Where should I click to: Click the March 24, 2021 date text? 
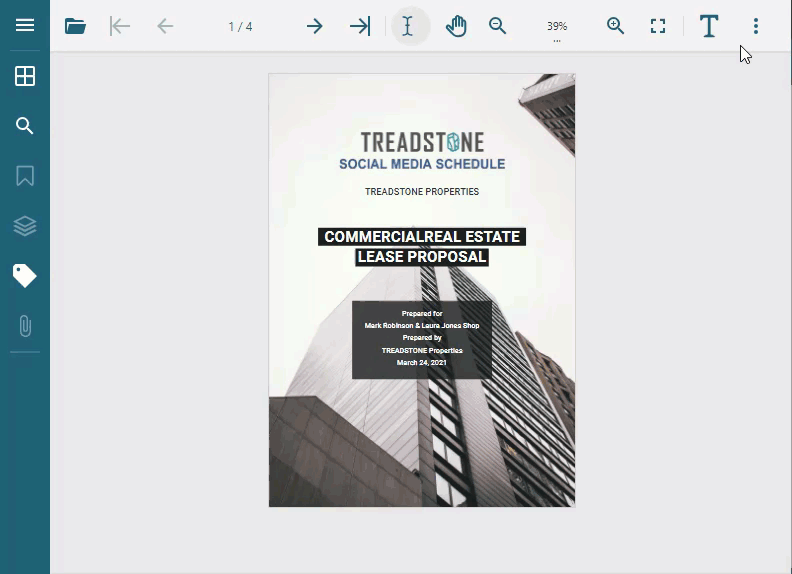coord(422,362)
